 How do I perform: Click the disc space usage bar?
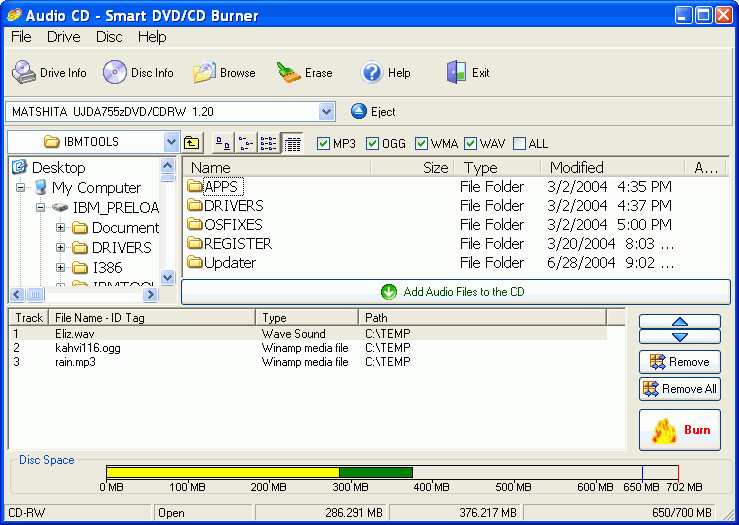tap(392, 472)
